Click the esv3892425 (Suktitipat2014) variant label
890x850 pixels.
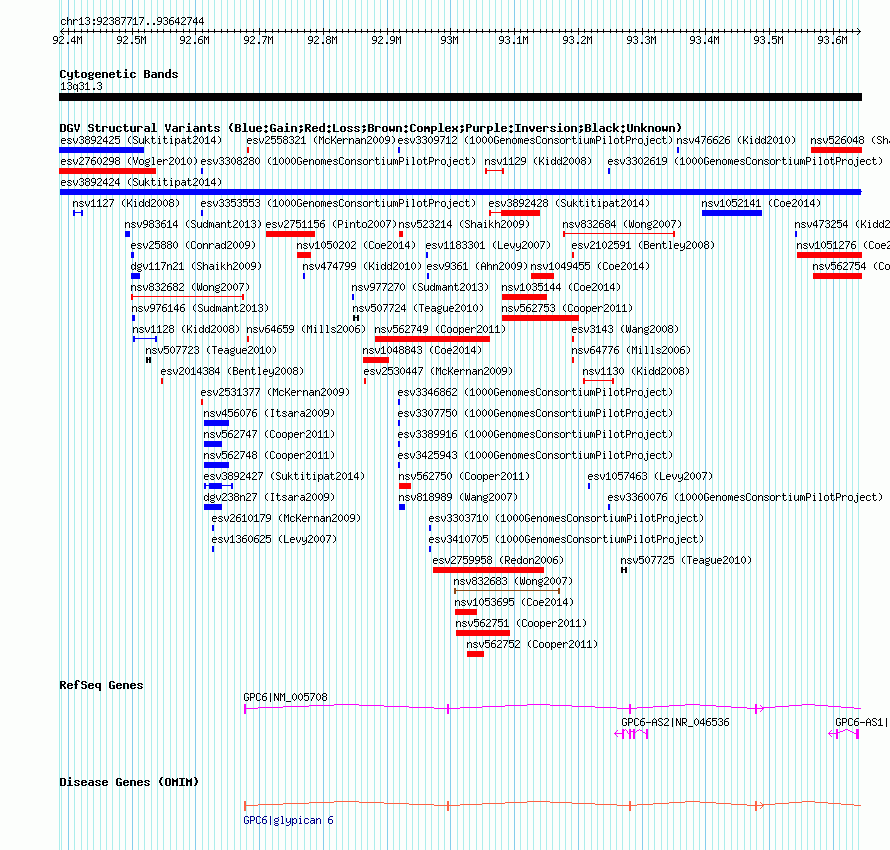(x=141, y=140)
